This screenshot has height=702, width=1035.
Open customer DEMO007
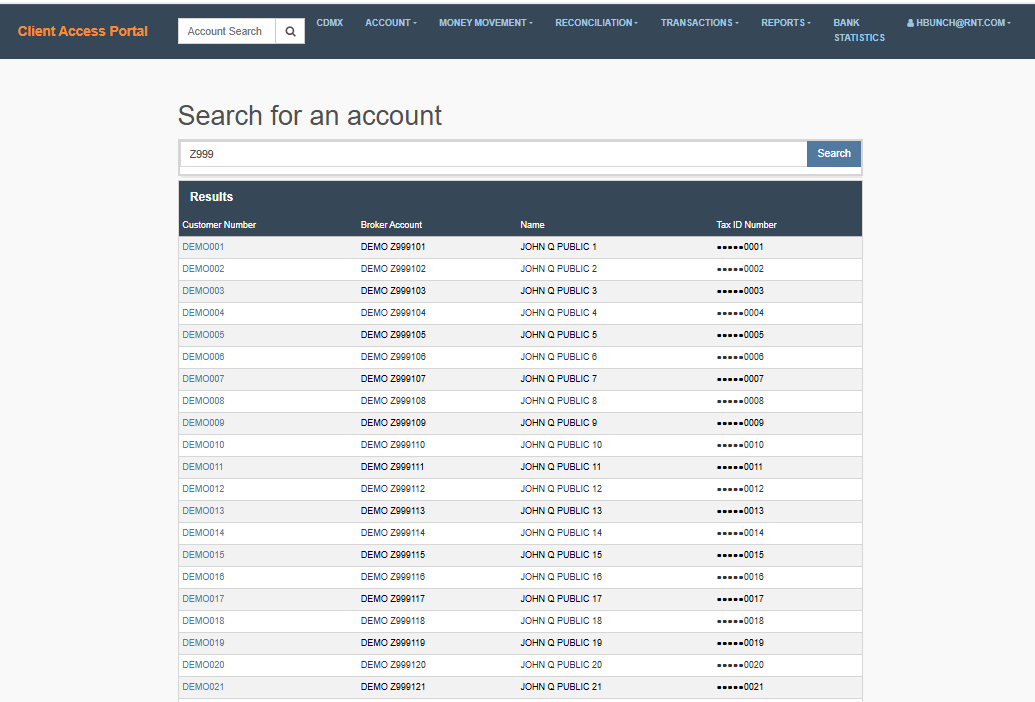click(203, 379)
